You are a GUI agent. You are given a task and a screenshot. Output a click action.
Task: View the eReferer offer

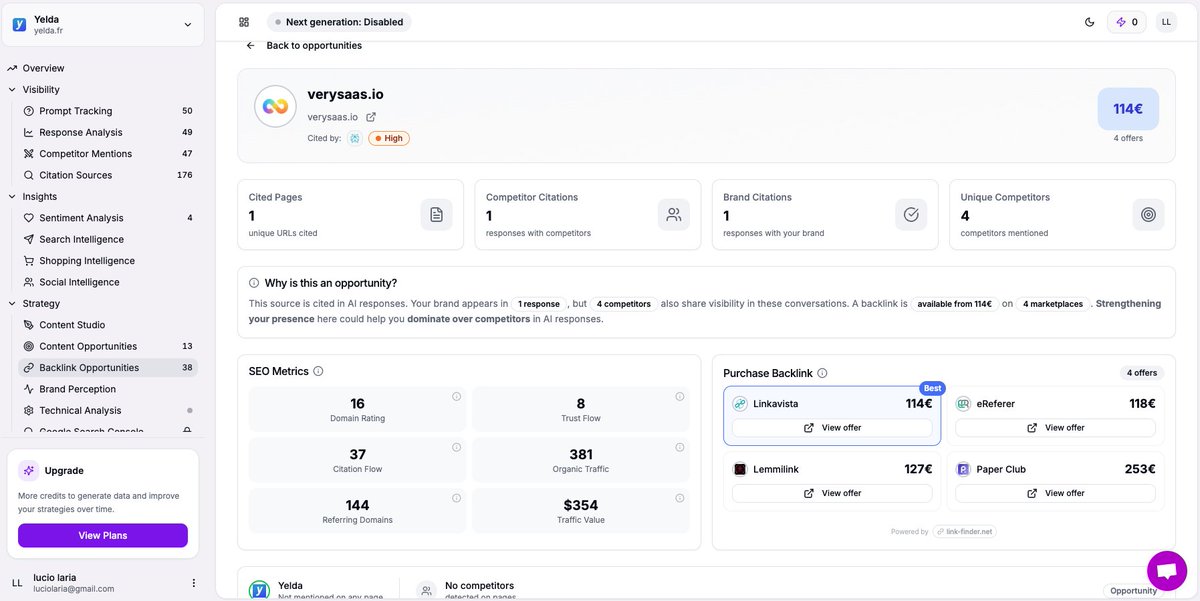(1055, 428)
